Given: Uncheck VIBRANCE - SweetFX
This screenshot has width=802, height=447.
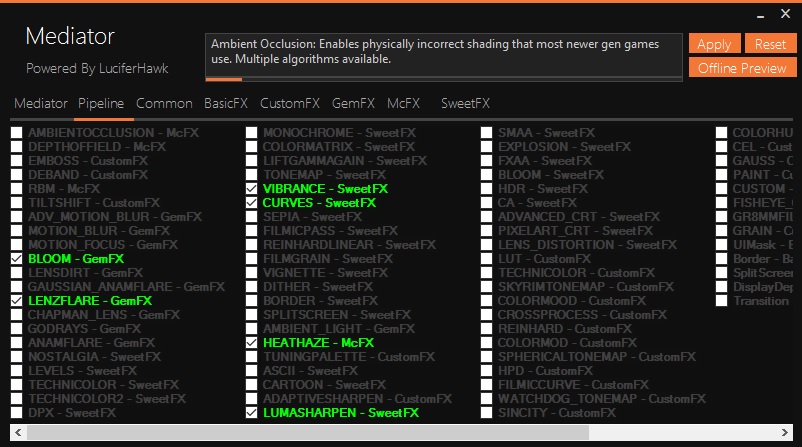Looking at the screenshot, I should coord(252,189).
